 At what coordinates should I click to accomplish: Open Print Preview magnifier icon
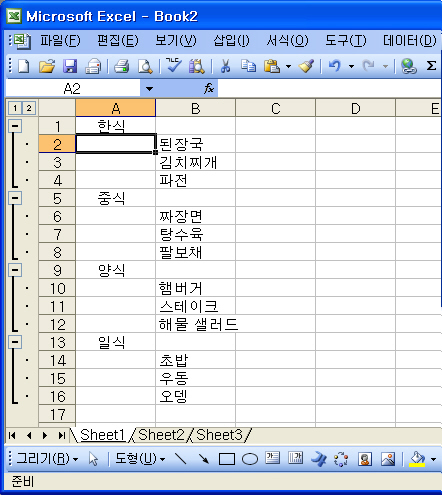point(145,66)
